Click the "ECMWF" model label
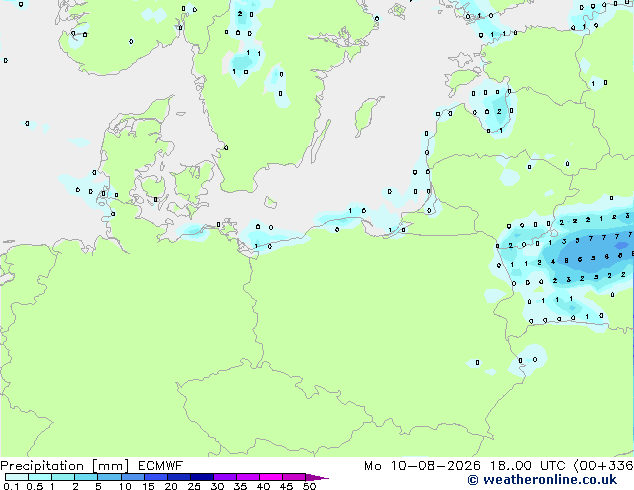The width and height of the screenshot is (634, 490). 161,466
